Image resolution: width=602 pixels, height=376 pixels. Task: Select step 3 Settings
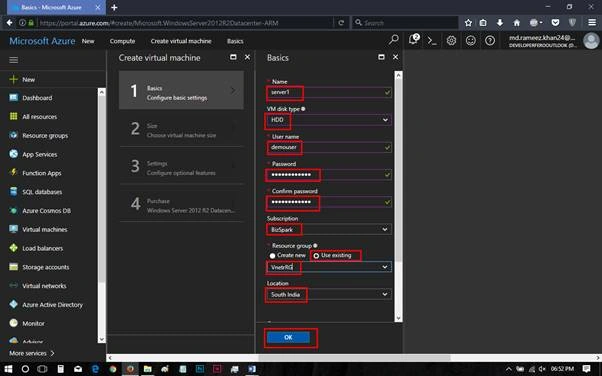pos(181,166)
